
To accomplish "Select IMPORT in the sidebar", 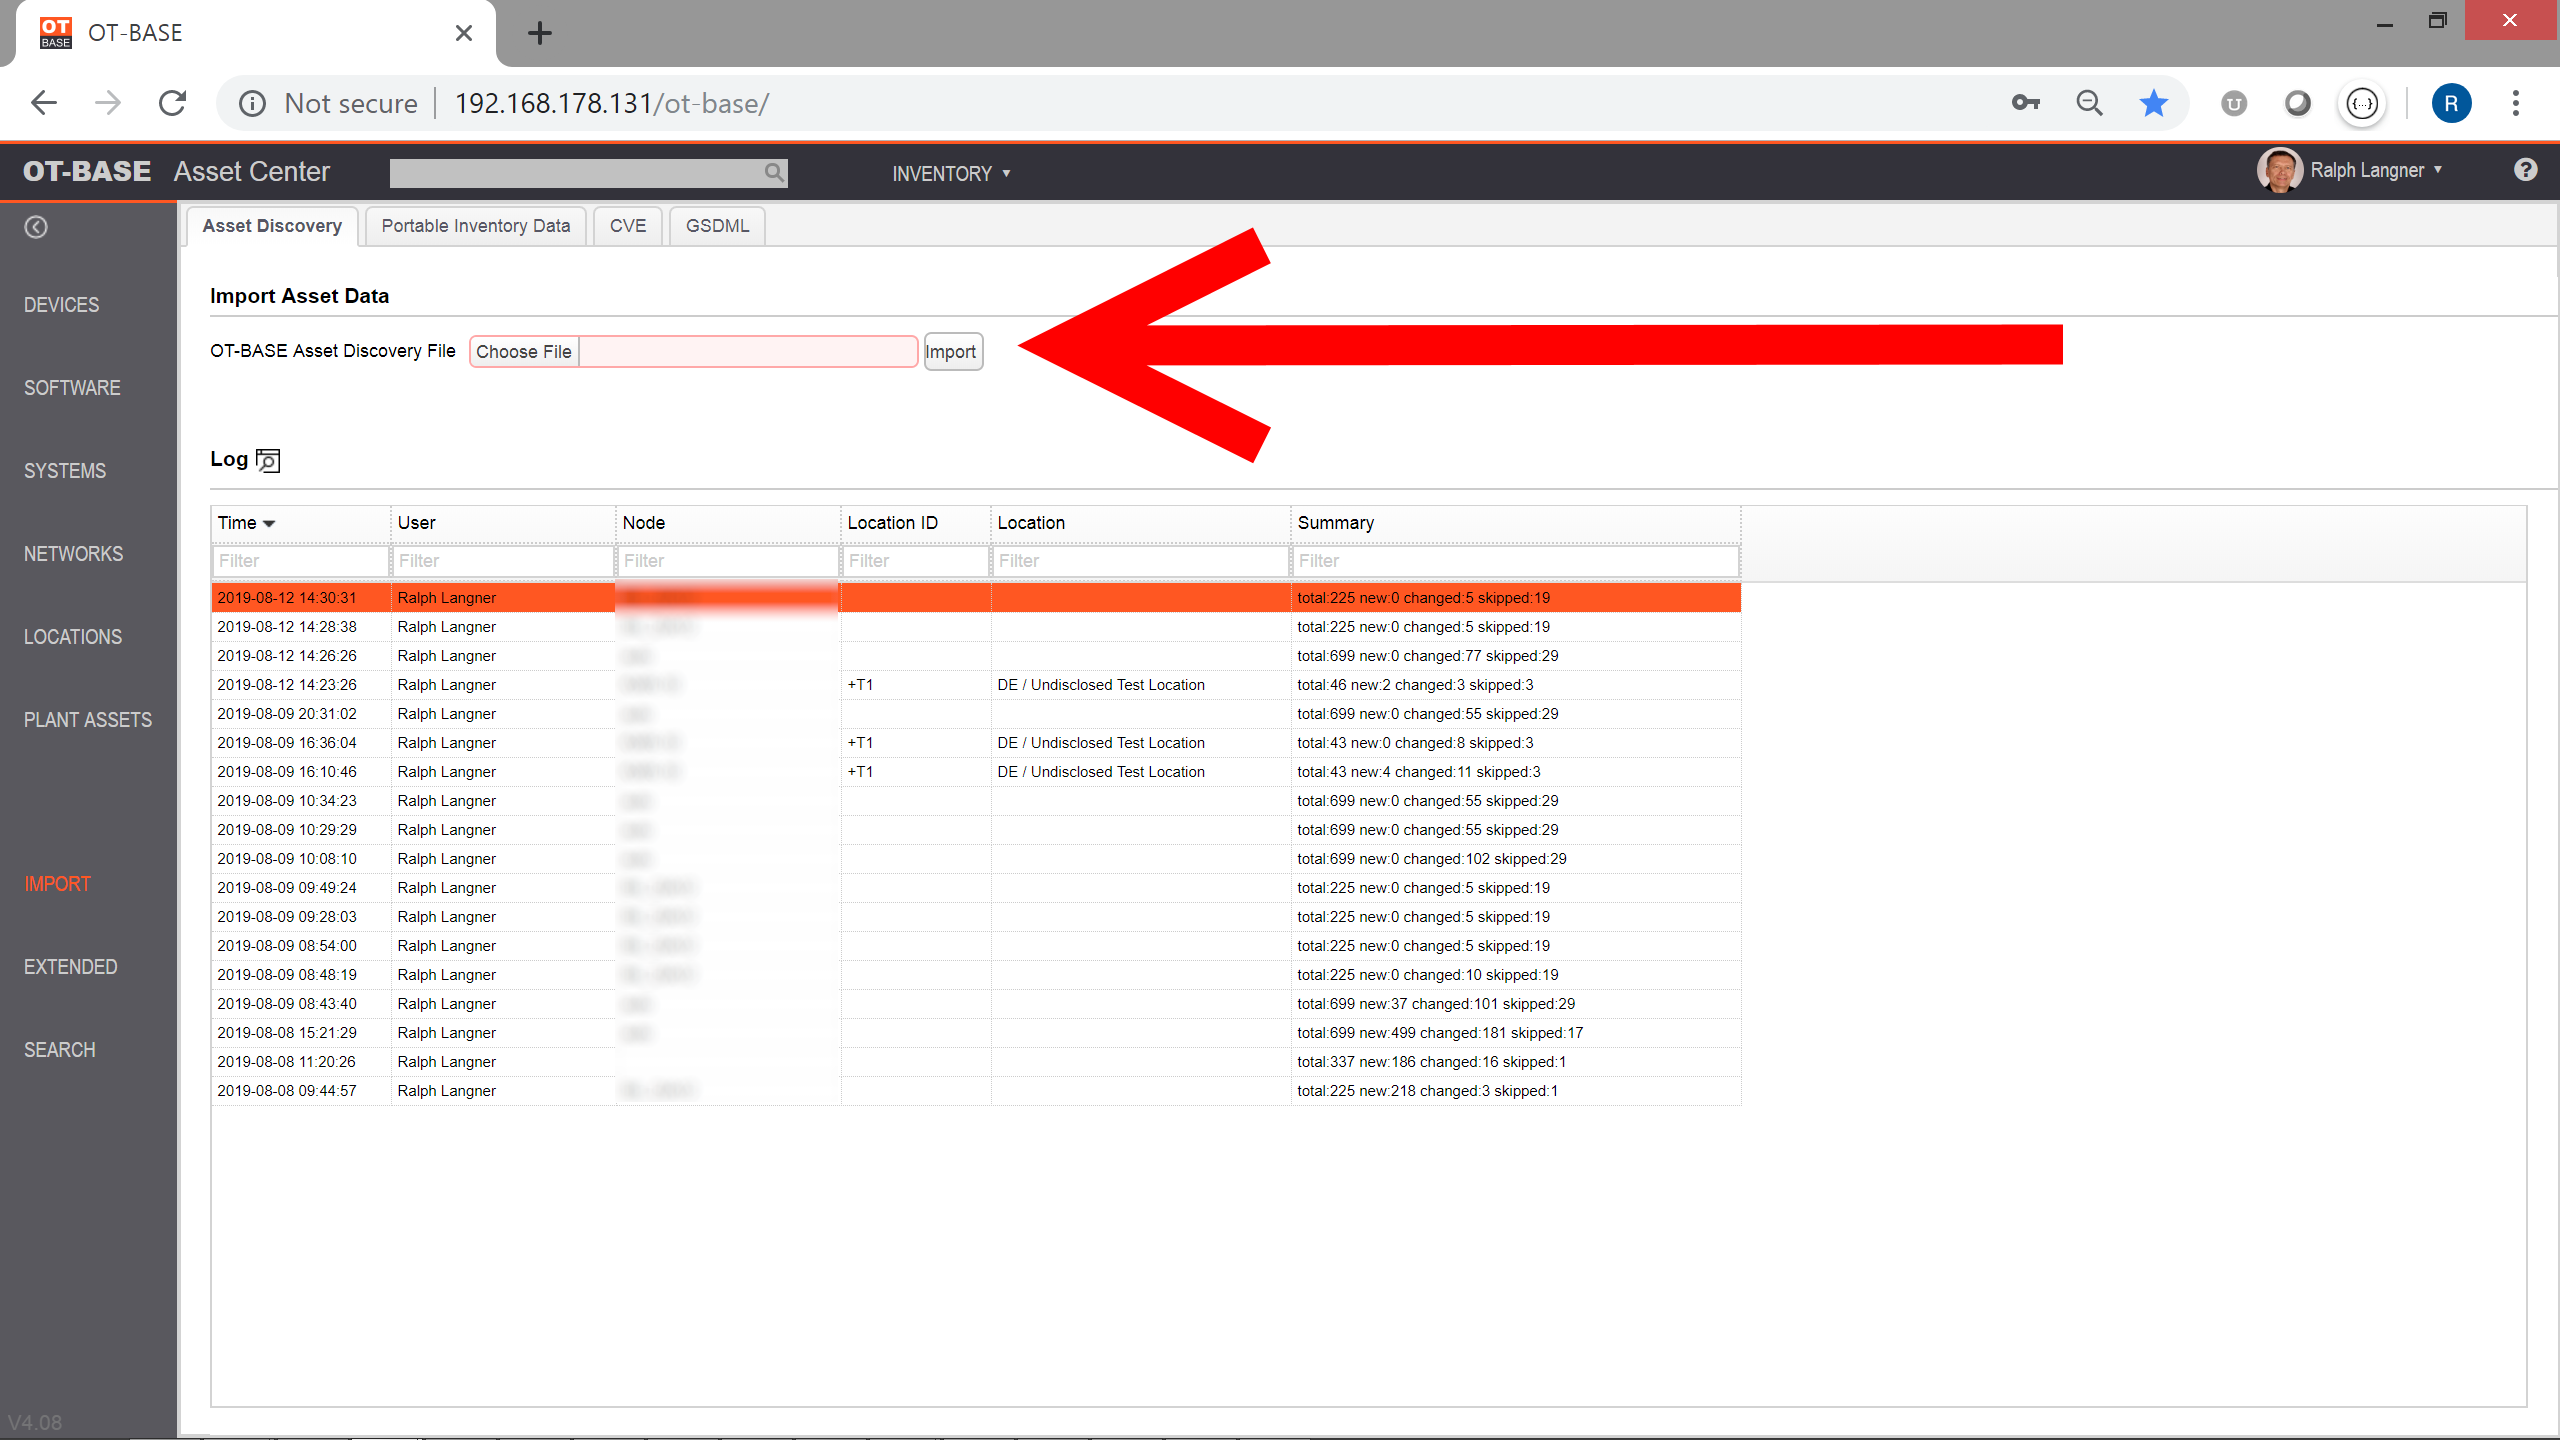I will (57, 884).
